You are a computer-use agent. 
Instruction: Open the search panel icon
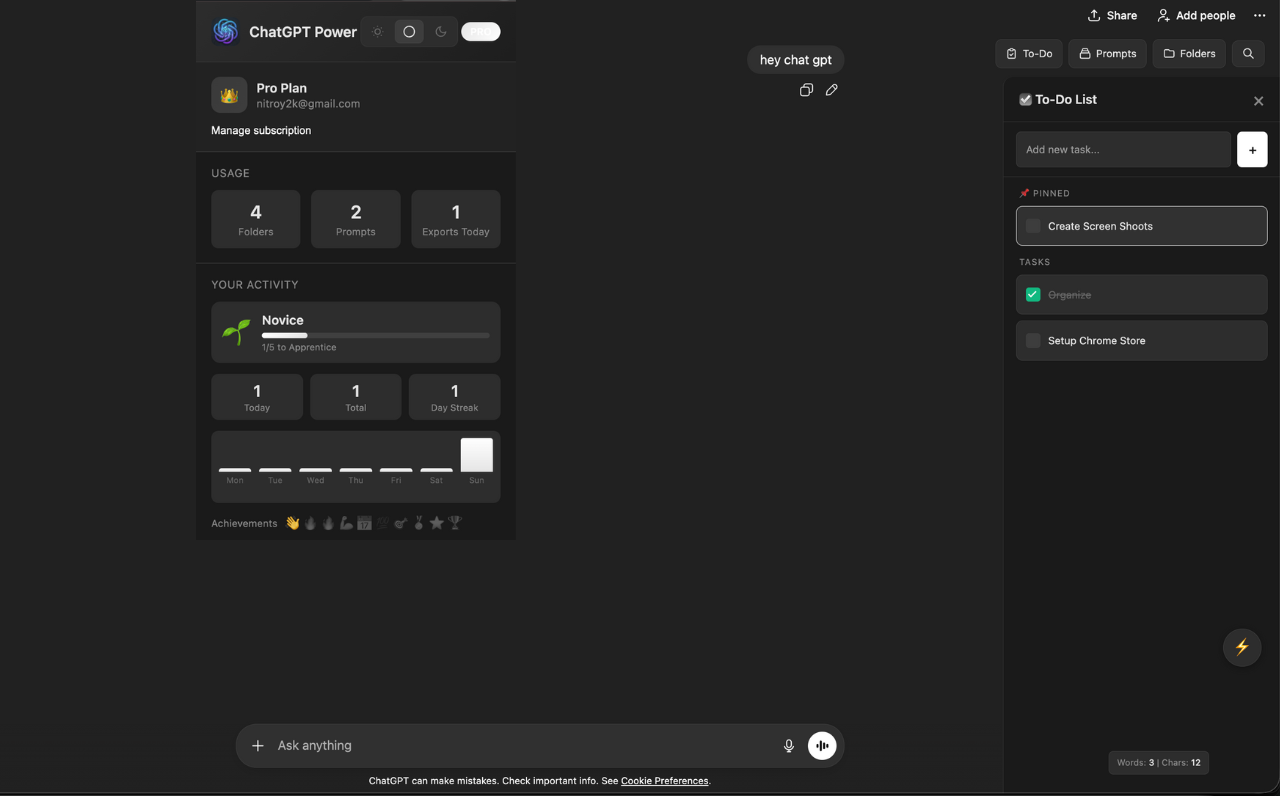(x=1248, y=53)
